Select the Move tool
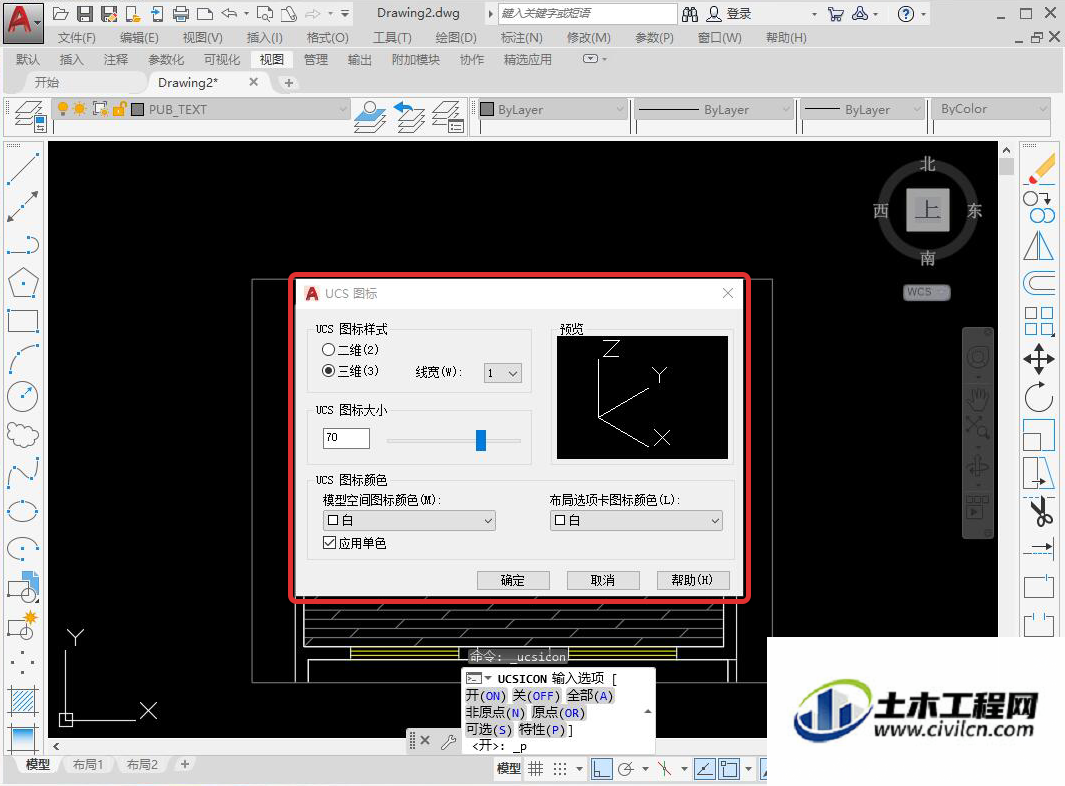 (x=1039, y=359)
